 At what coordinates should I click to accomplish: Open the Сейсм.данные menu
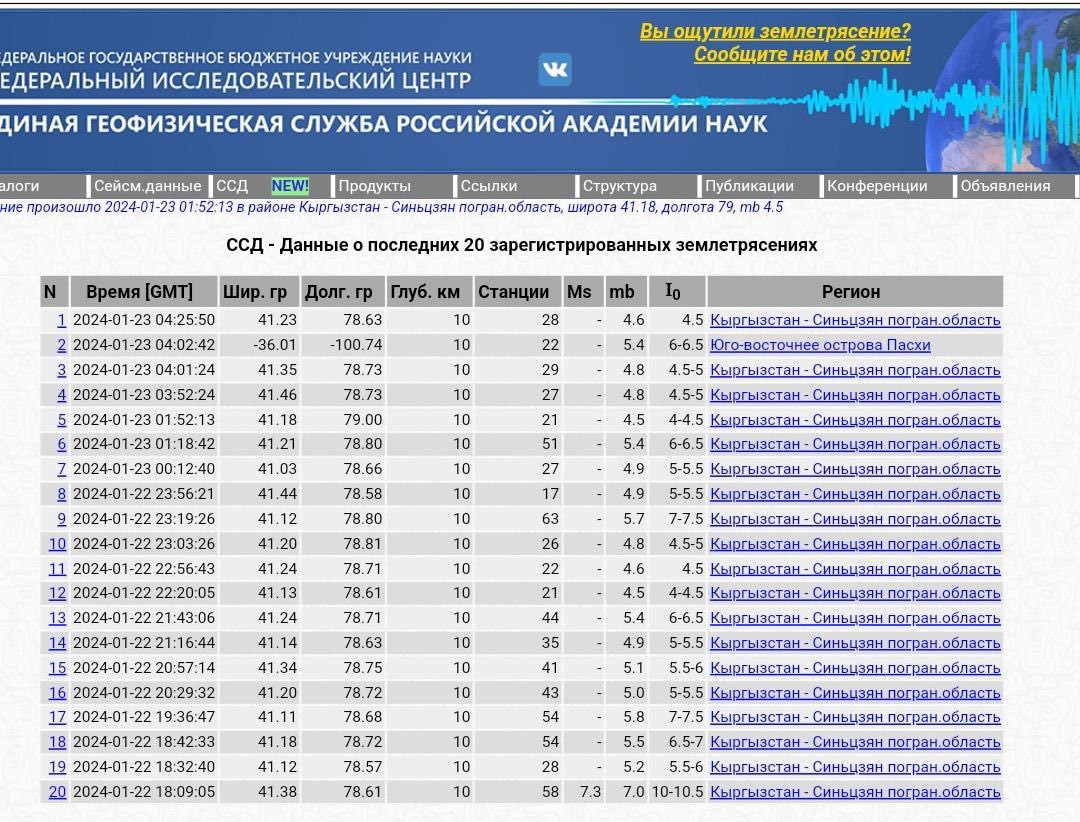click(x=147, y=186)
